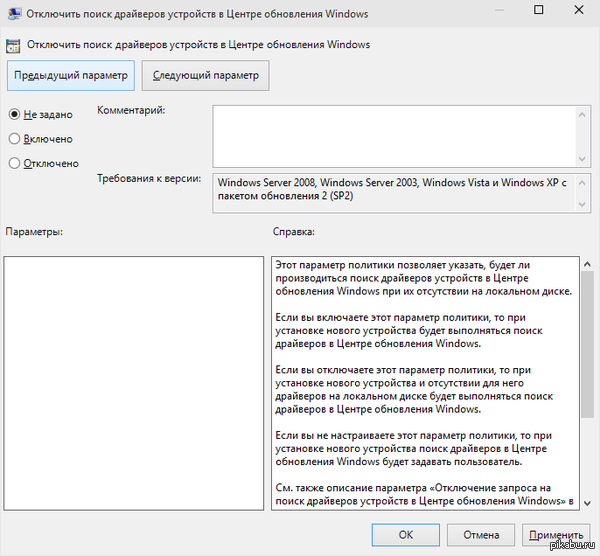Go to 'Предыдущий параметр'

point(71,75)
